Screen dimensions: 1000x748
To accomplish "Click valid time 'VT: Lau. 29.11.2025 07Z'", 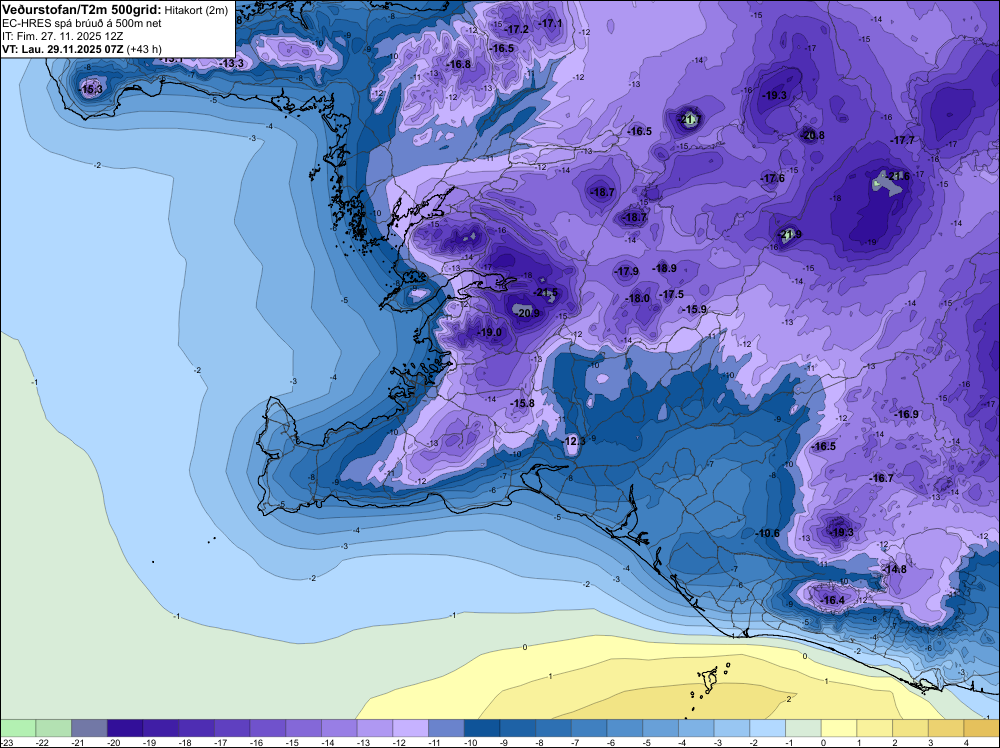I will [x=62, y=49].
